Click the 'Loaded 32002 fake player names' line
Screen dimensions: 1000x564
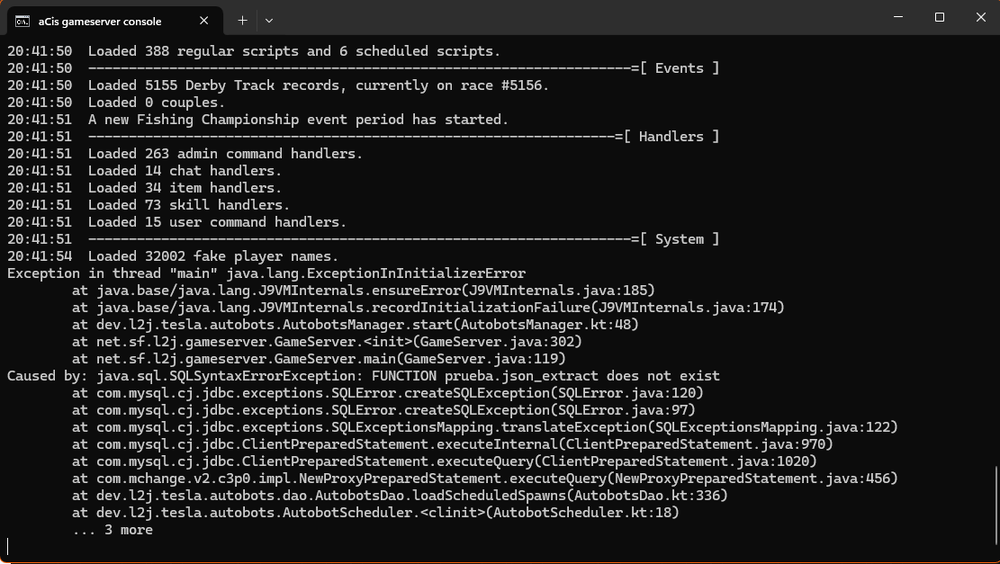pos(213,256)
